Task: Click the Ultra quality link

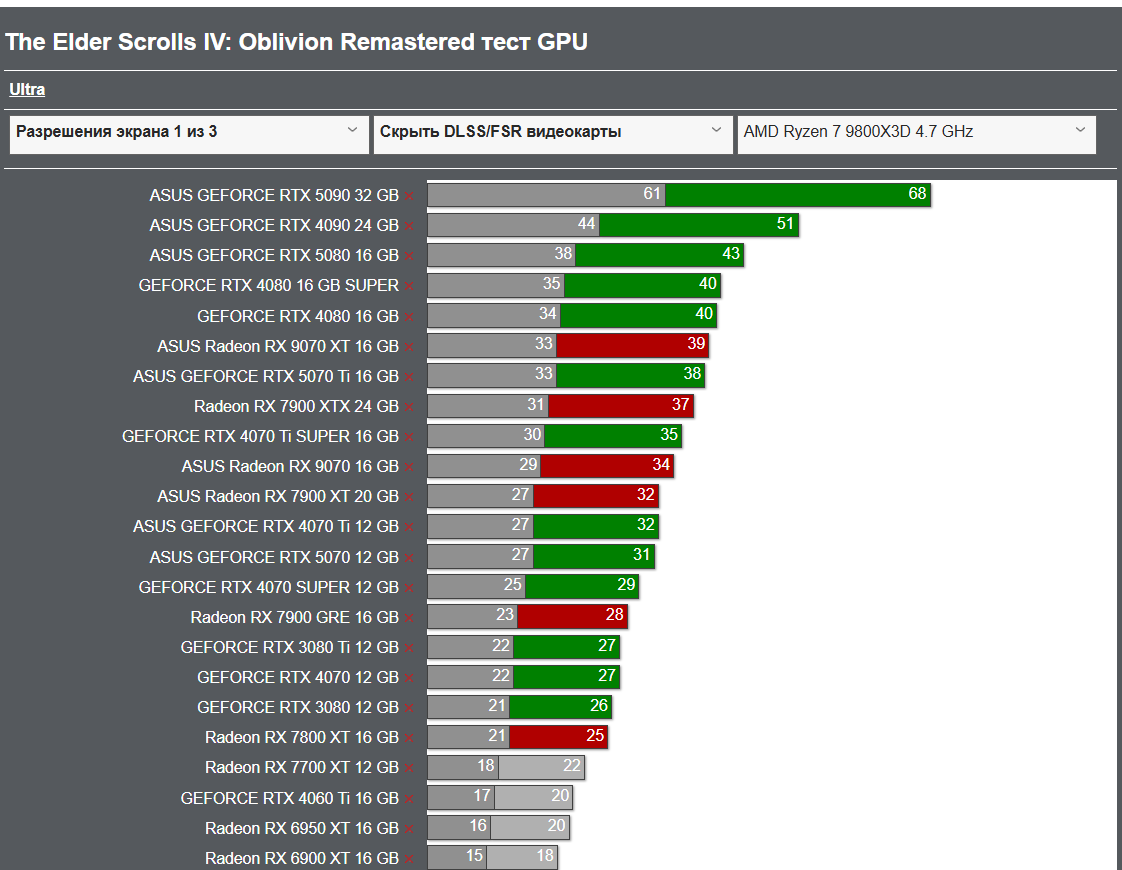Action: (x=27, y=89)
